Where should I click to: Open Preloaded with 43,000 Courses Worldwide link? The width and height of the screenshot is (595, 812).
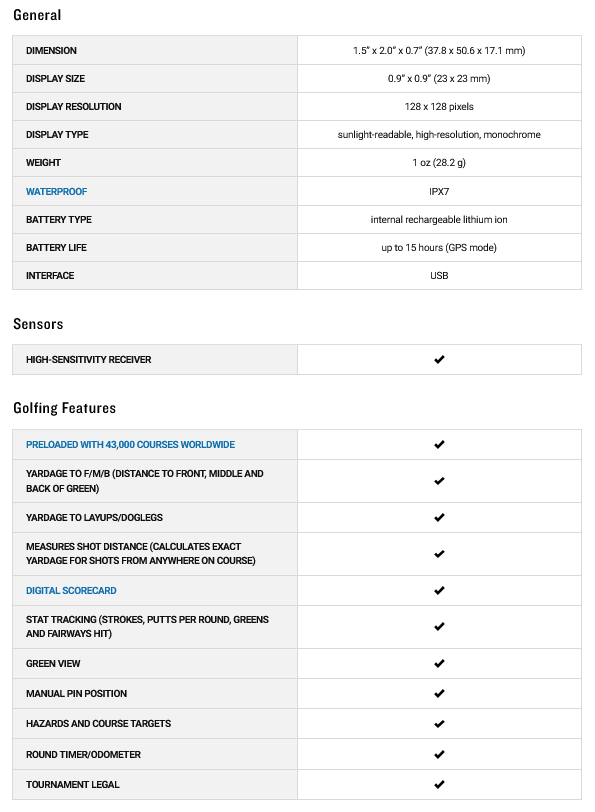coord(130,445)
